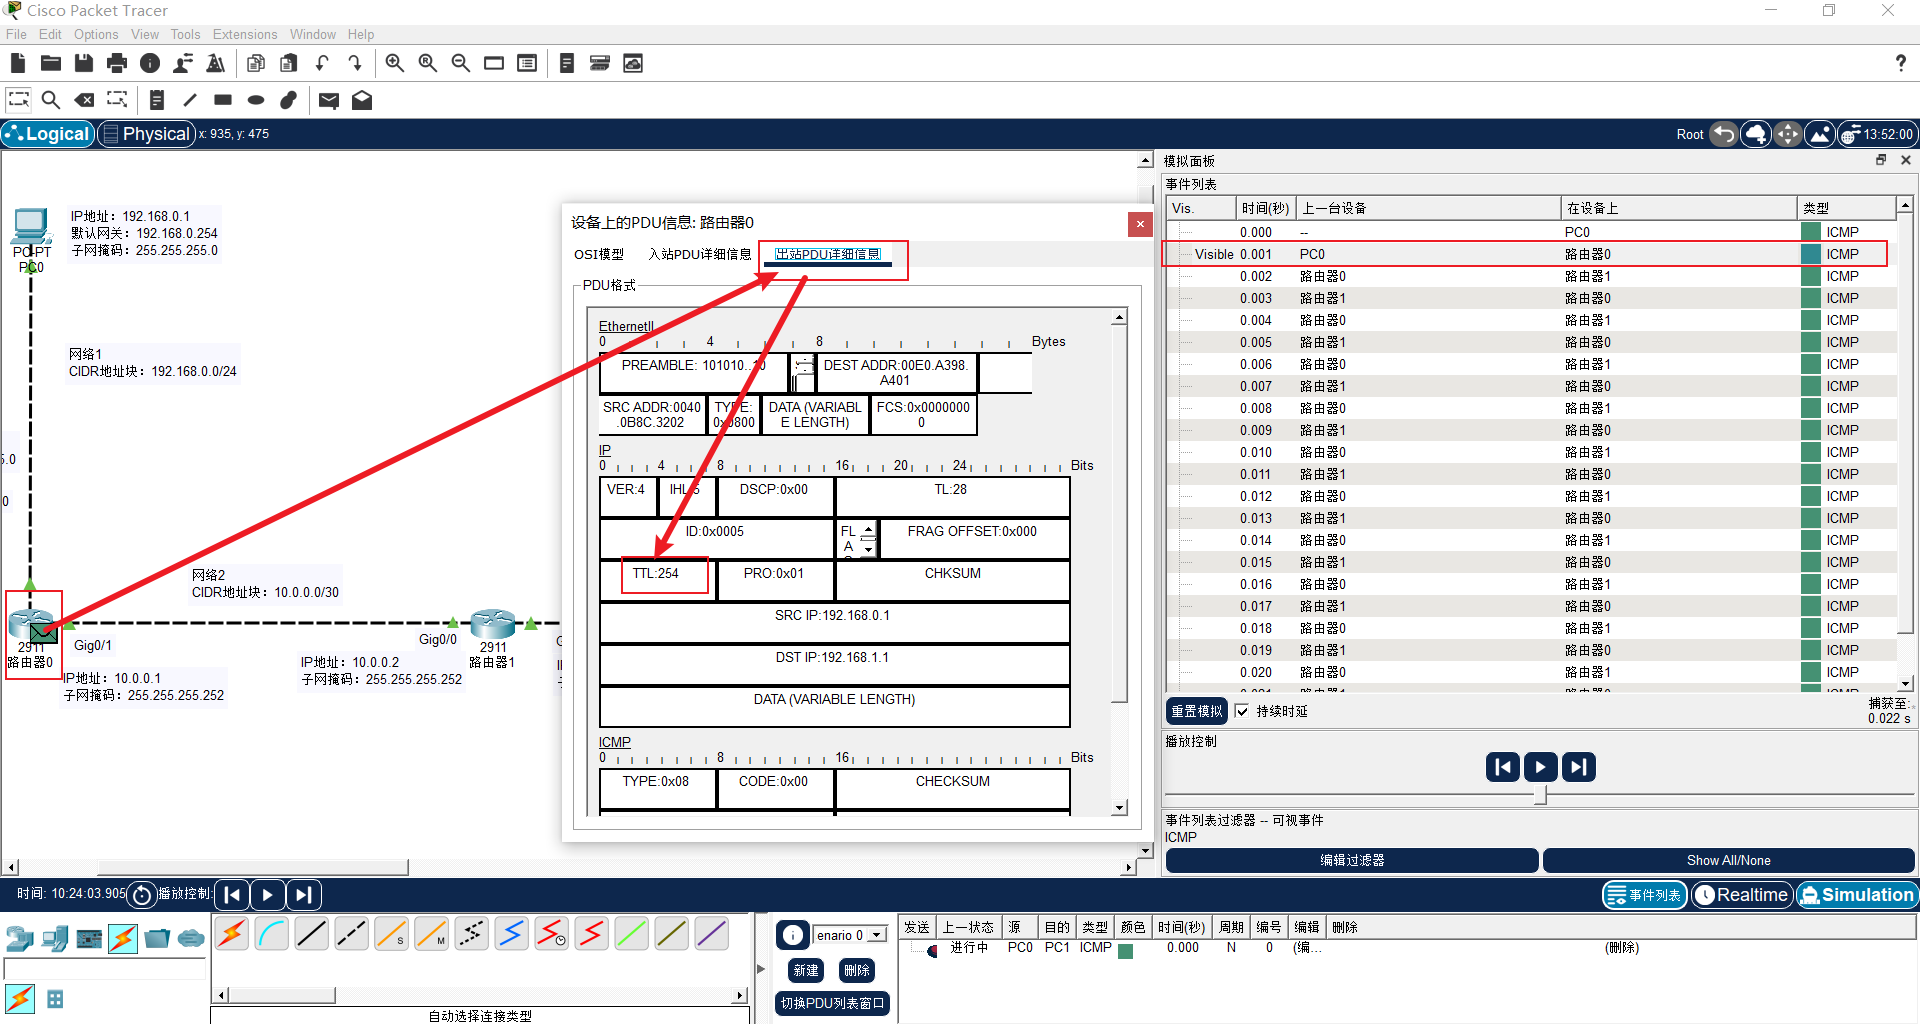This screenshot has height=1024, width=1920.
Task: Click the PC0 computer on the canvas
Action: click(31, 227)
